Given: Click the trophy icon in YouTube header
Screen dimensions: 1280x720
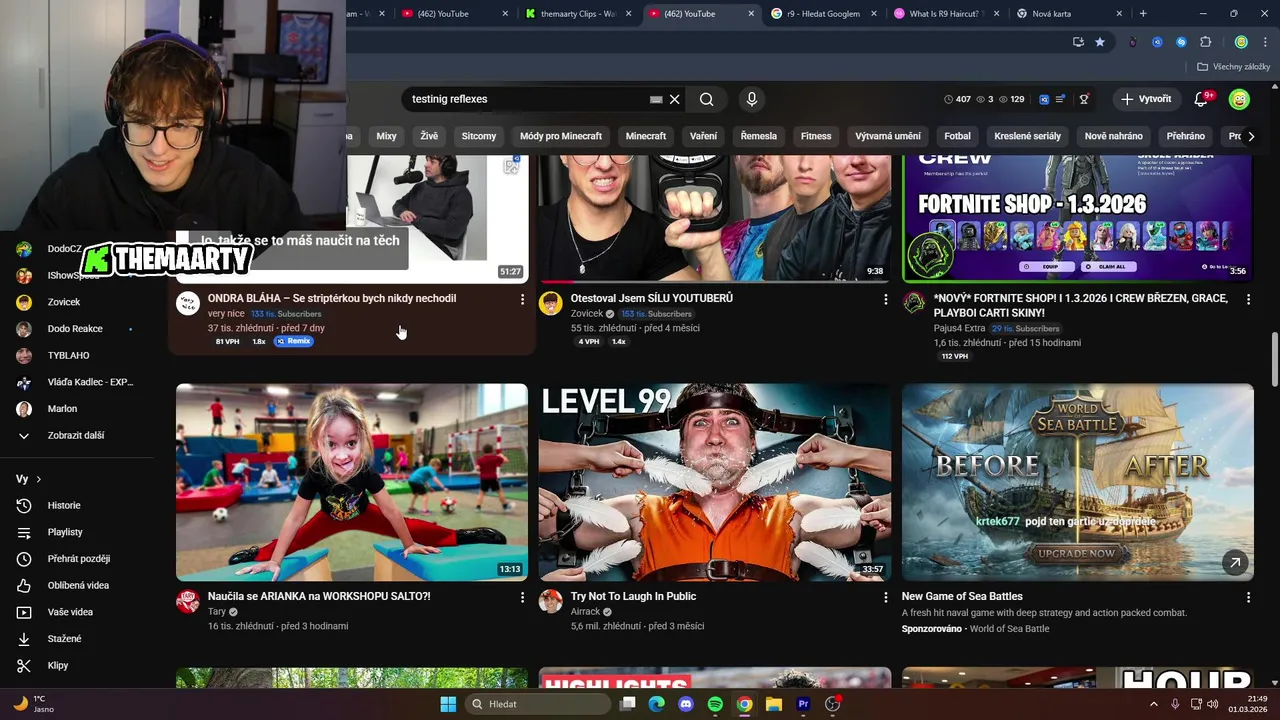Looking at the screenshot, I should (1084, 99).
